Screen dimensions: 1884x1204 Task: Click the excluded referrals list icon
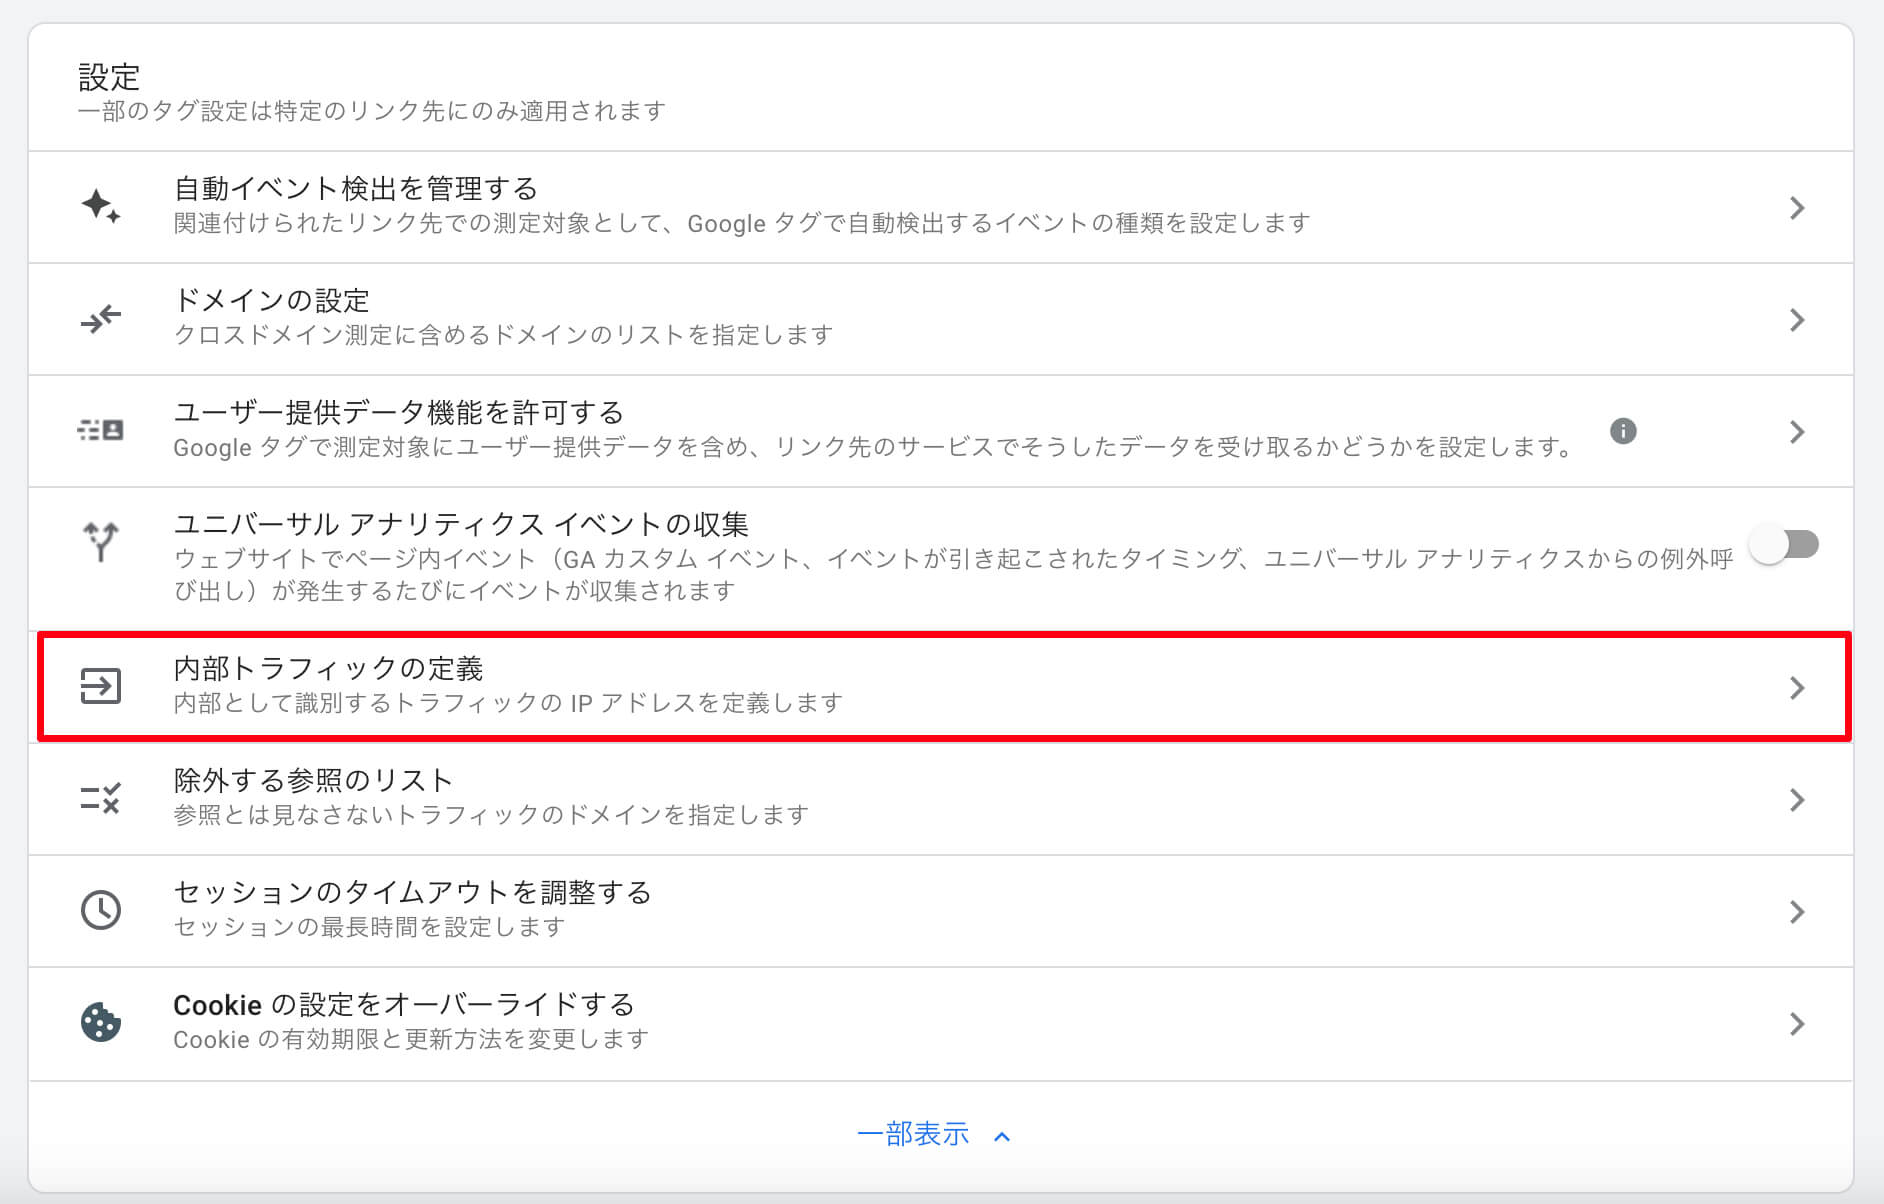click(x=101, y=798)
